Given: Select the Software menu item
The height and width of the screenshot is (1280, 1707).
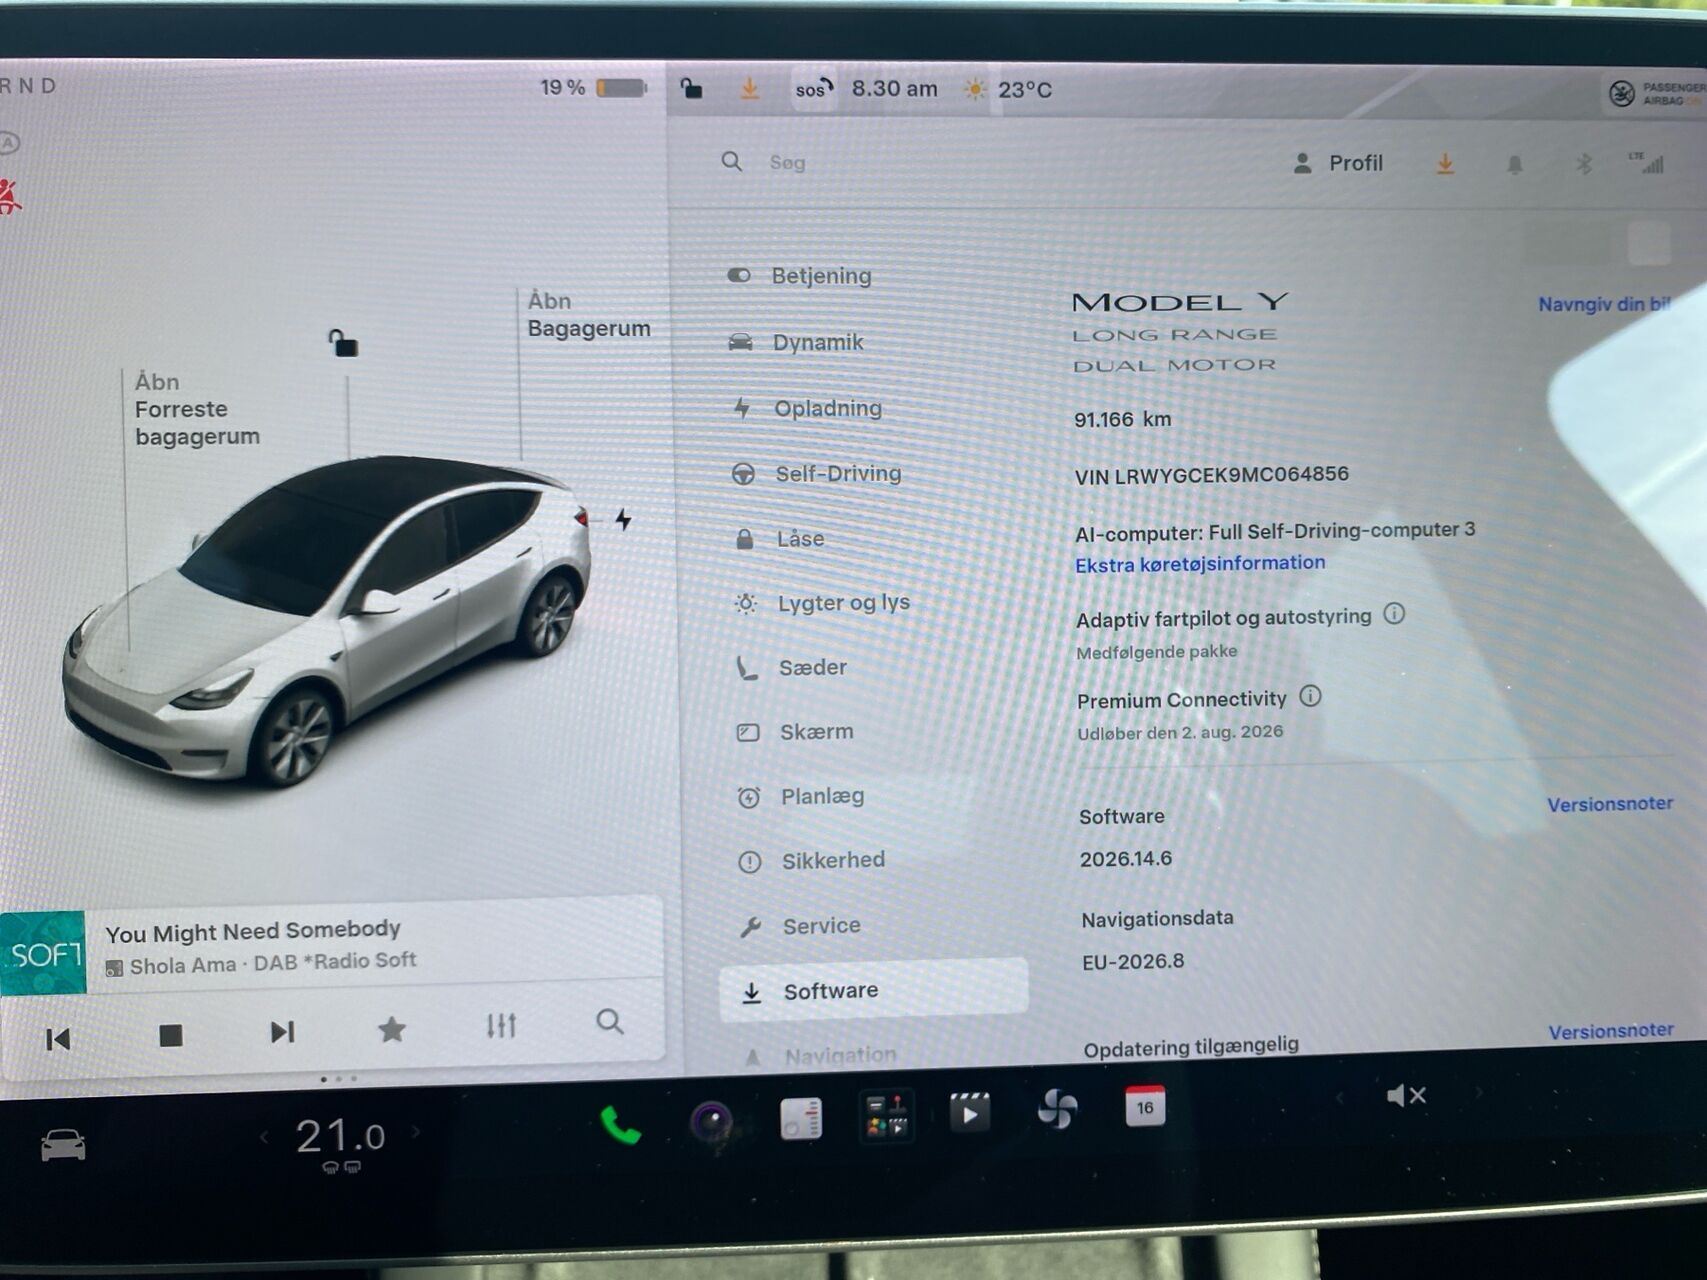Looking at the screenshot, I should (873, 991).
